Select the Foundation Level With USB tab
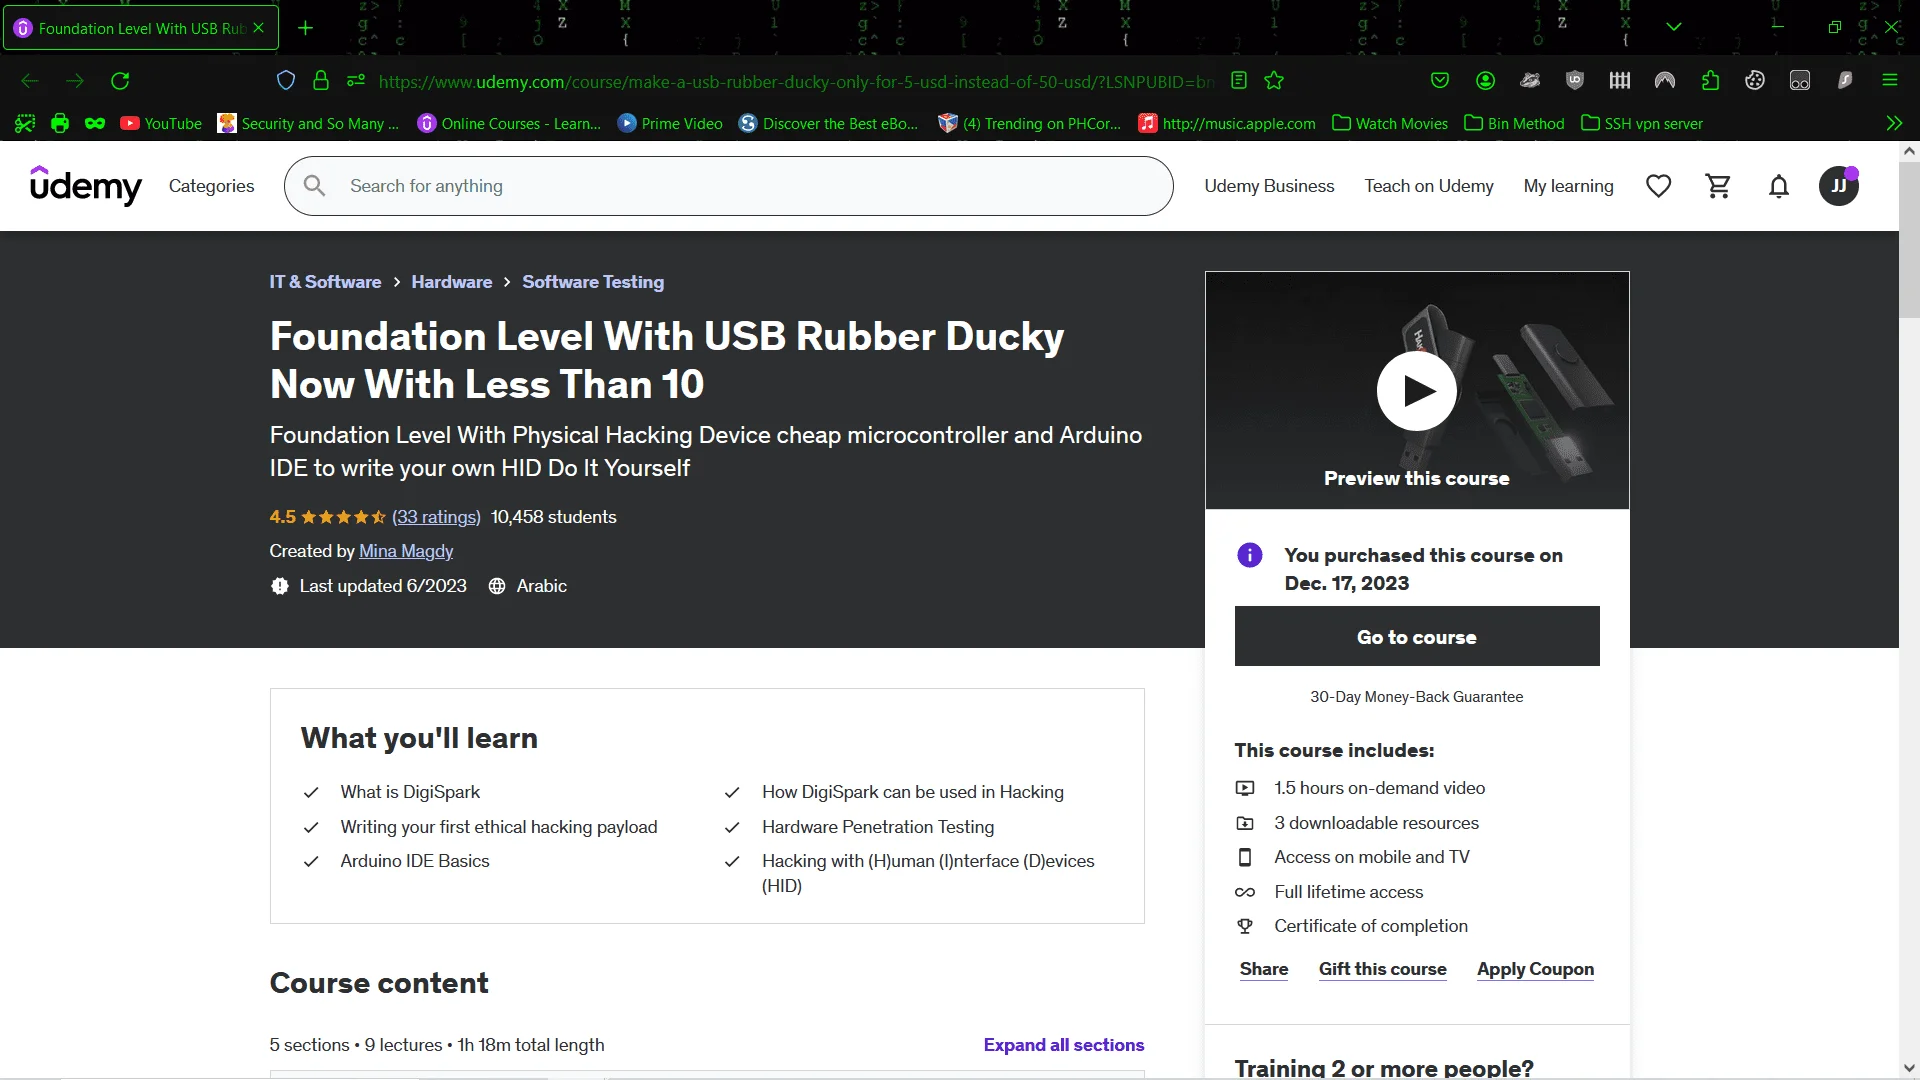The width and height of the screenshot is (1920, 1080). coord(141,28)
